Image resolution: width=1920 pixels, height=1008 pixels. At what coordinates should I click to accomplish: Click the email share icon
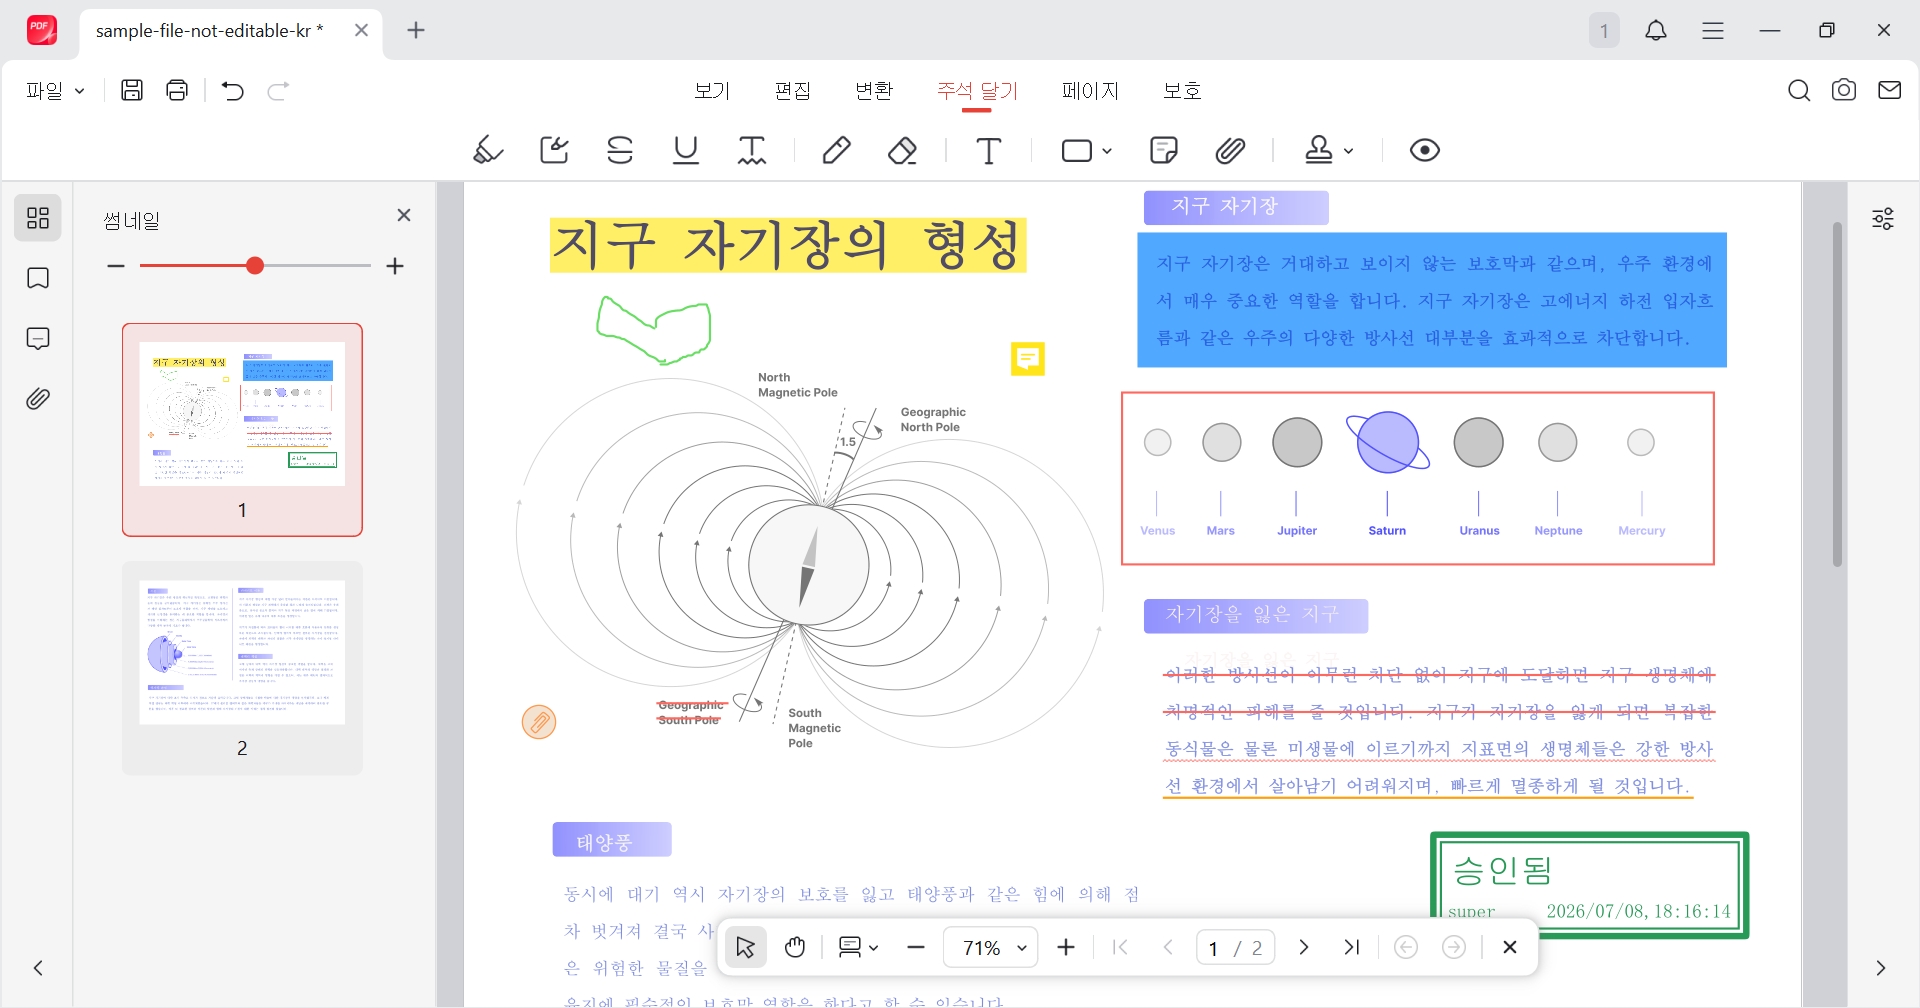[1889, 90]
